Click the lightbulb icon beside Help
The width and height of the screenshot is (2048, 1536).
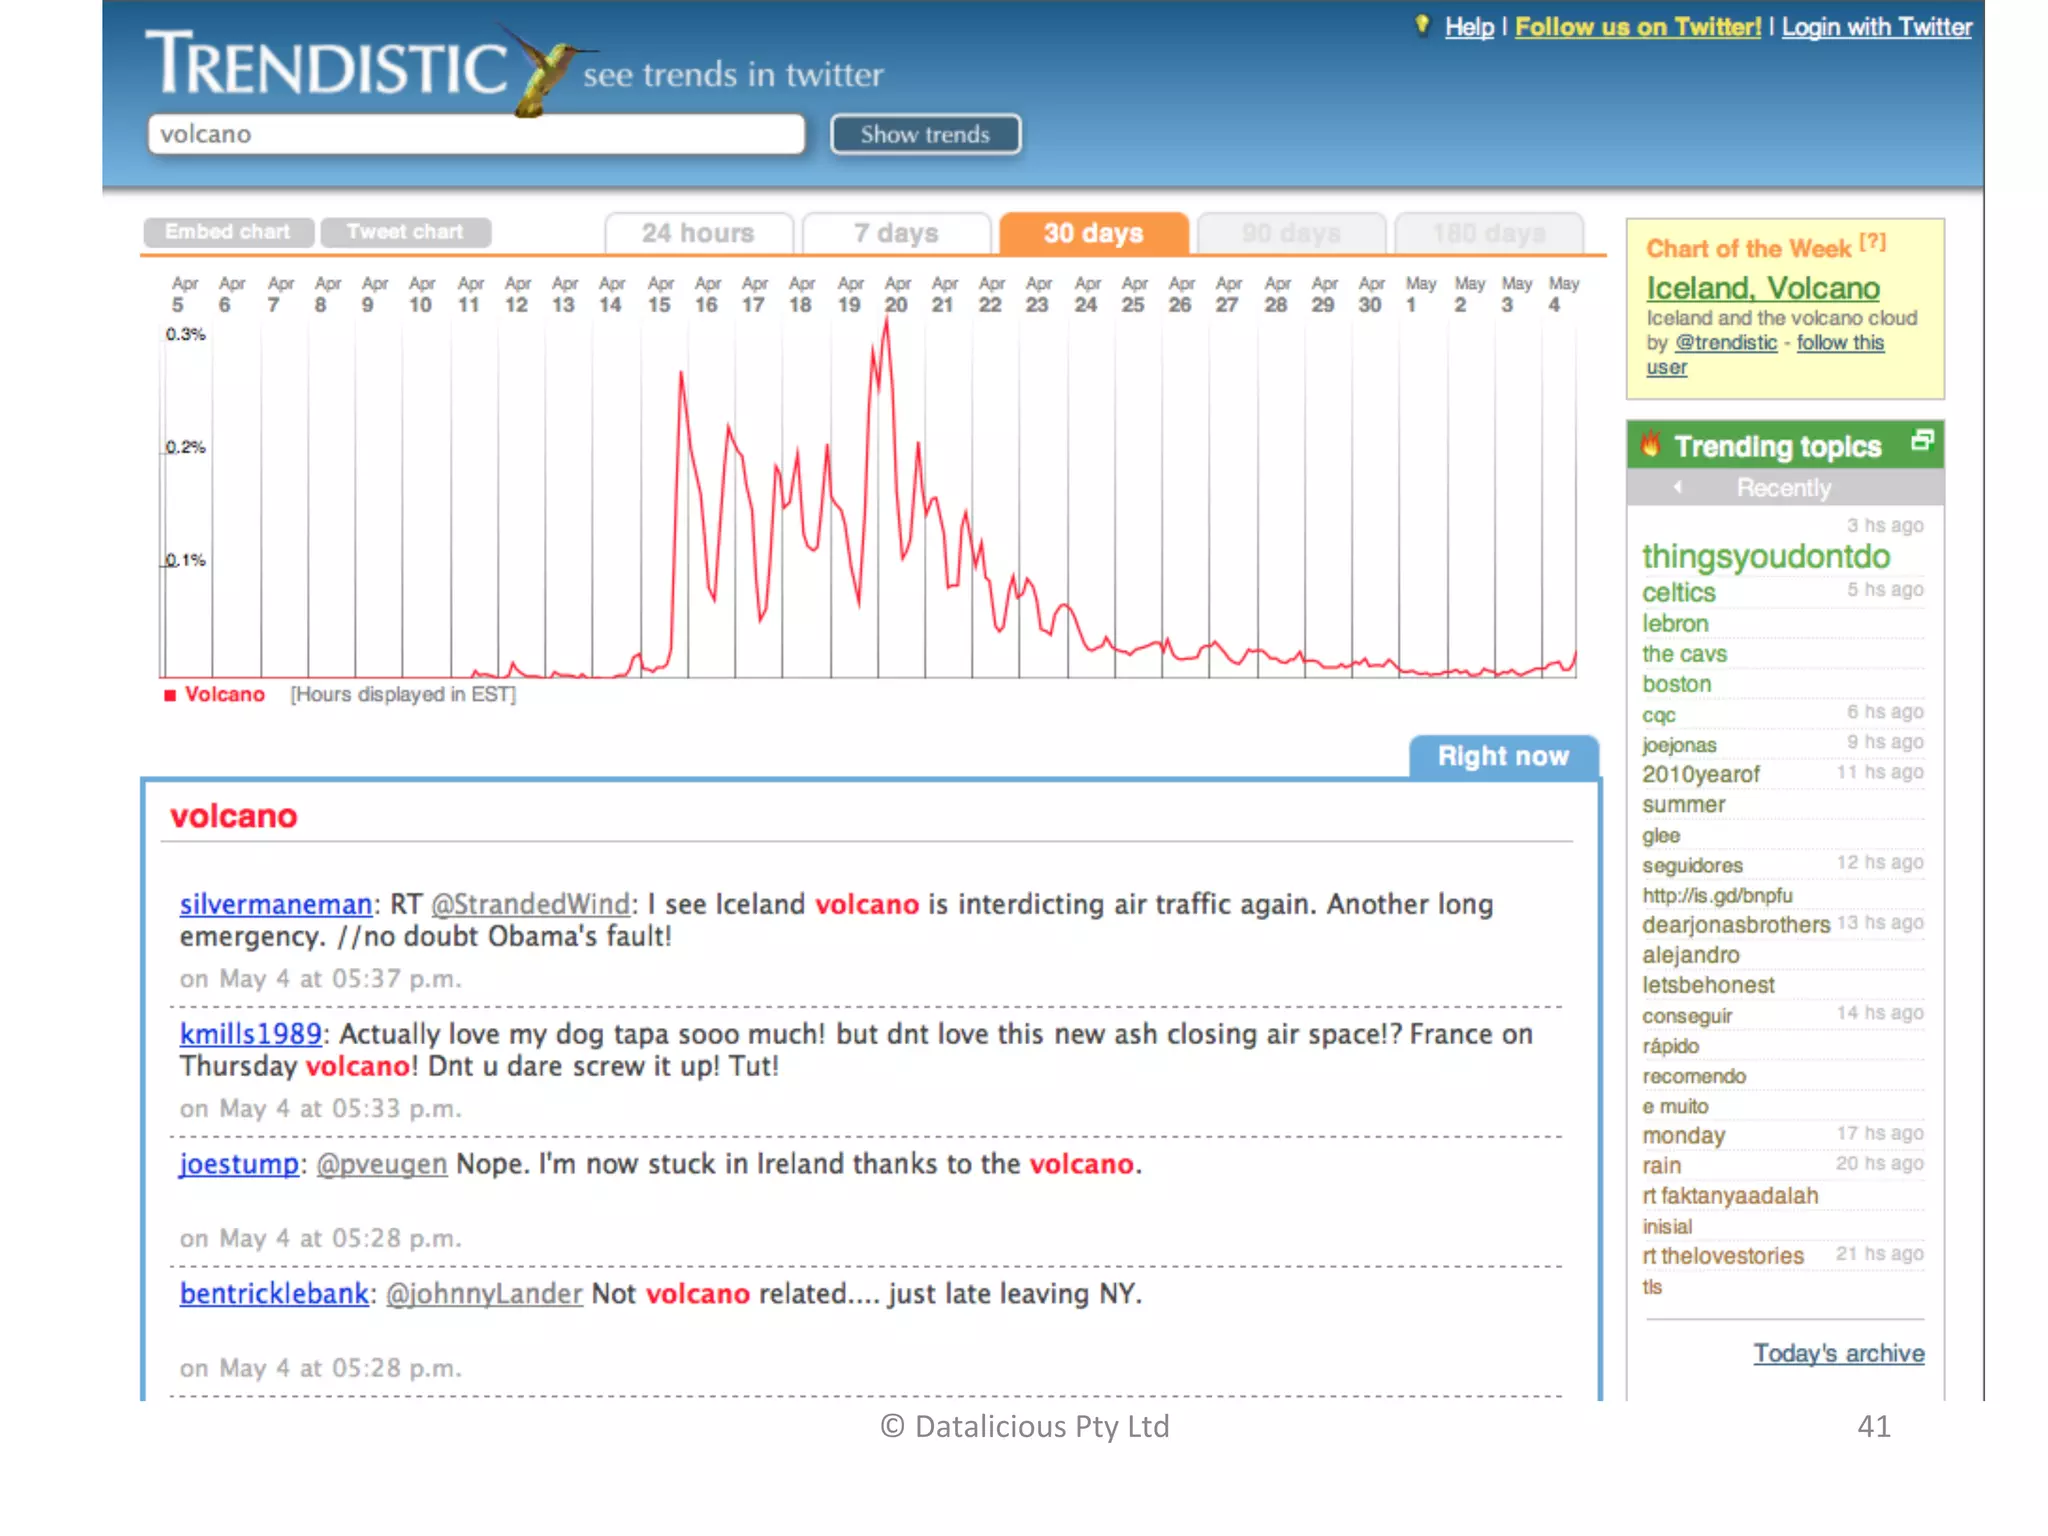(1422, 25)
